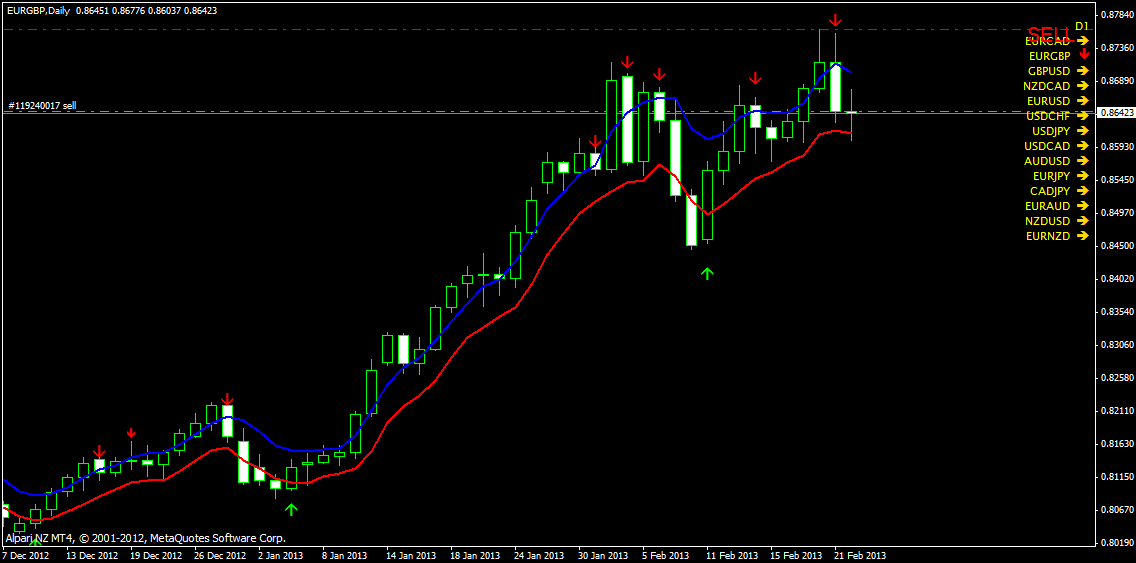This screenshot has width=1136, height=563.
Task: Click the yellow arrow next to CADJPY
Action: 1082,191
